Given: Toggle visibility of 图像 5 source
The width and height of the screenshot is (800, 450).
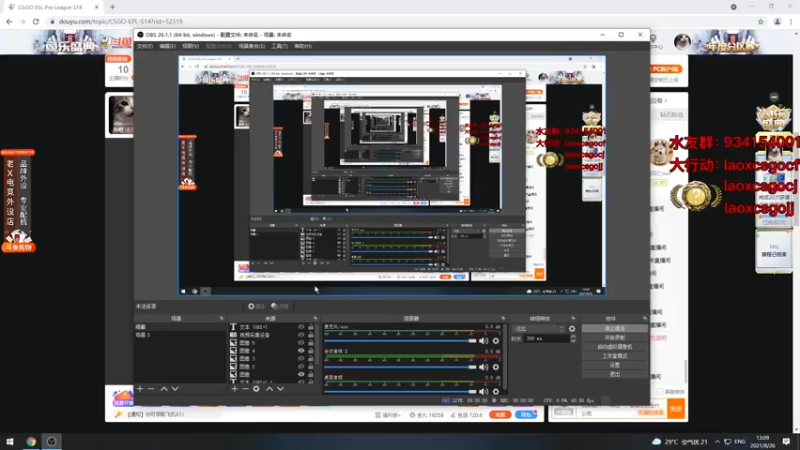Looking at the screenshot, I should [x=301, y=343].
